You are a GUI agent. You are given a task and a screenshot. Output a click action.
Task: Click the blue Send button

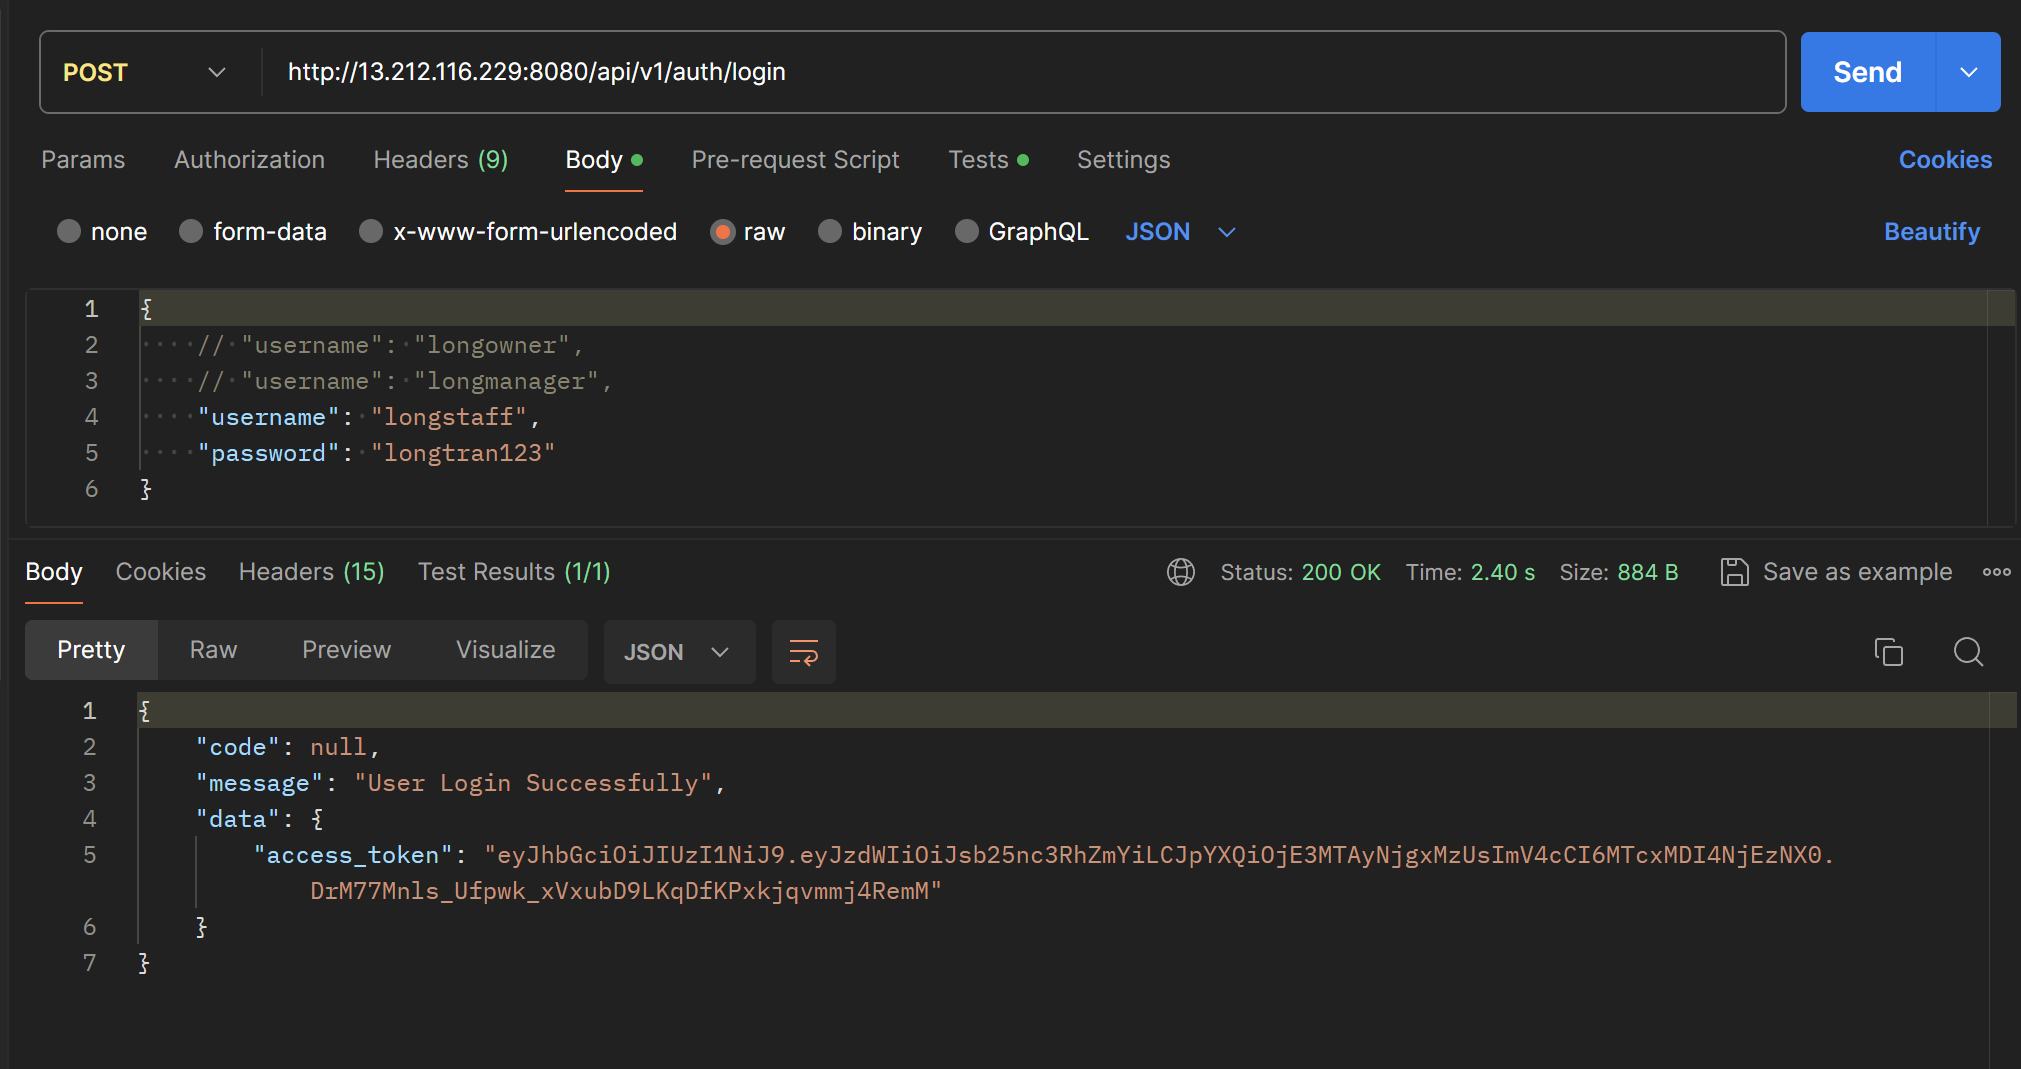(1867, 72)
